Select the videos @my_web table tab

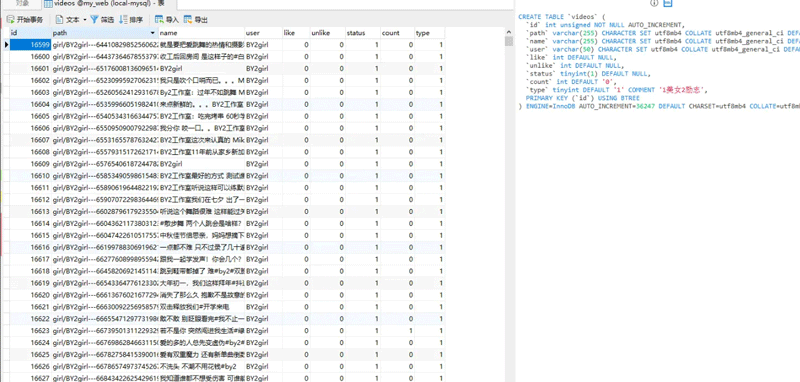pos(109,4)
